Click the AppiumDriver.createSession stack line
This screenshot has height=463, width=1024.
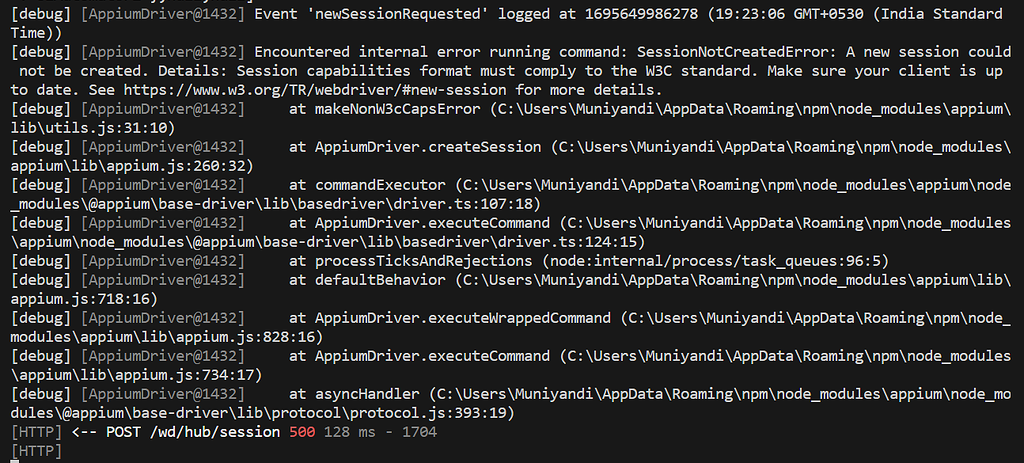pyautogui.click(x=428, y=148)
